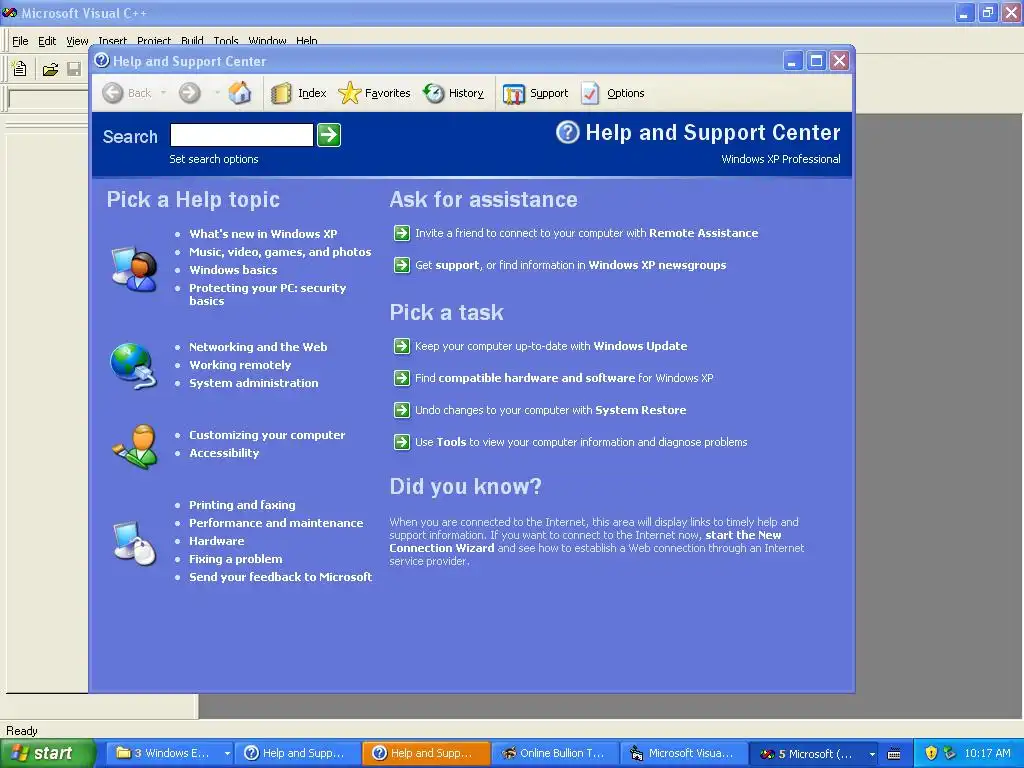Open the System administration topic
This screenshot has height=768, width=1024.
pos(253,383)
